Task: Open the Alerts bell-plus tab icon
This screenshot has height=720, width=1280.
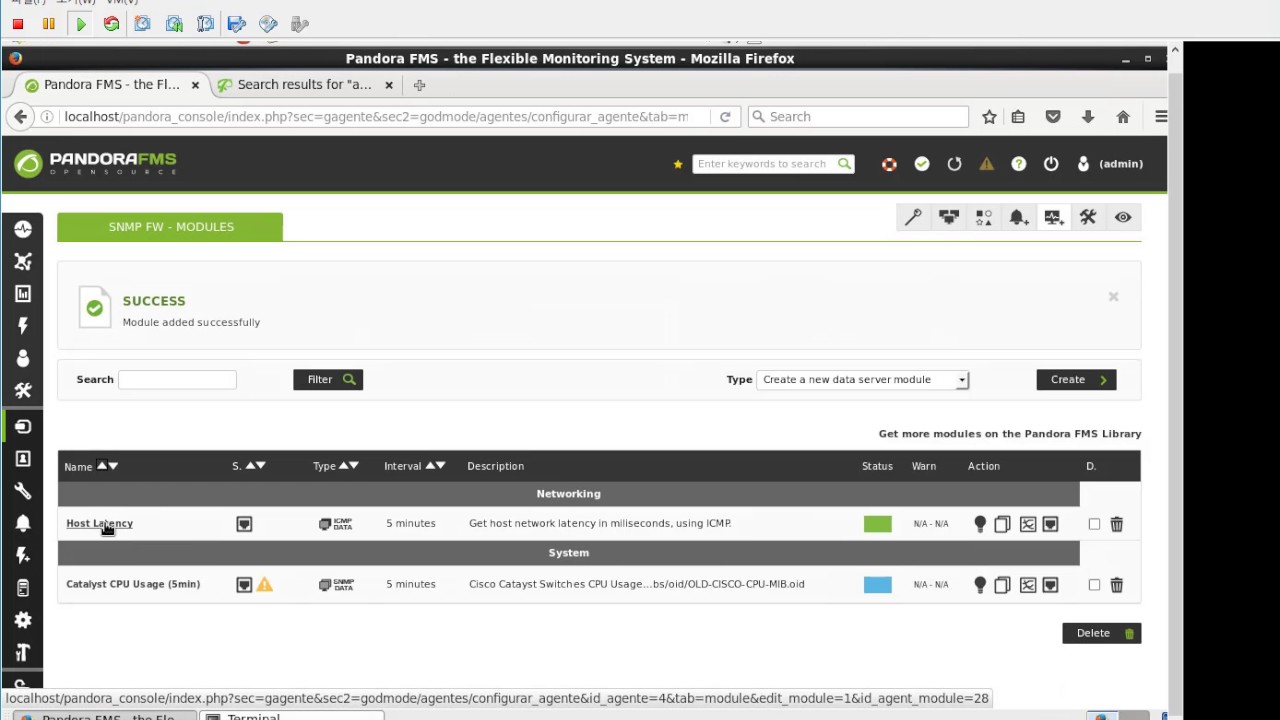Action: (1018, 217)
